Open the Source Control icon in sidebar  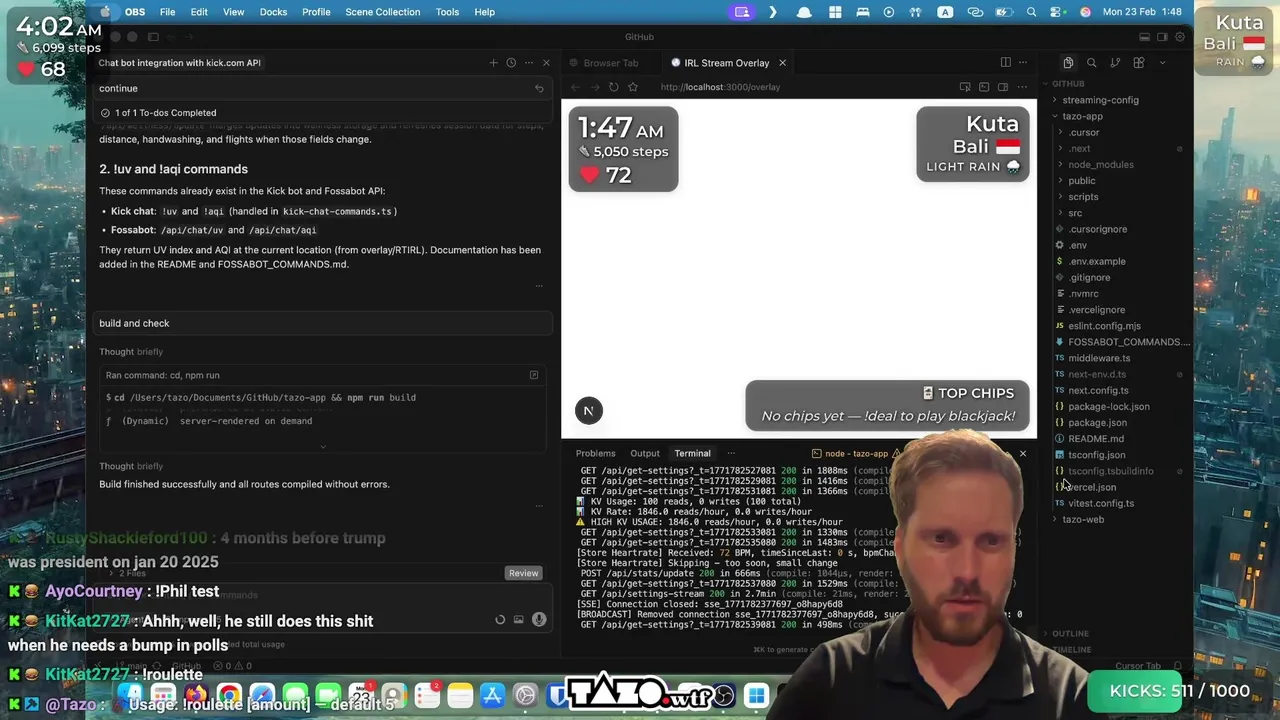click(1115, 63)
